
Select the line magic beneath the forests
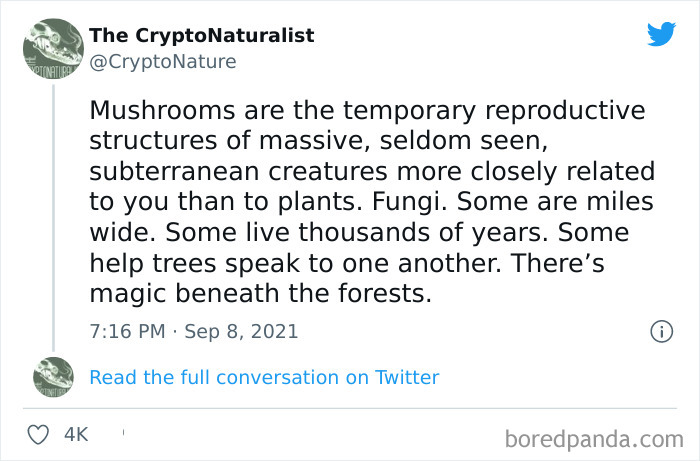(x=260, y=294)
